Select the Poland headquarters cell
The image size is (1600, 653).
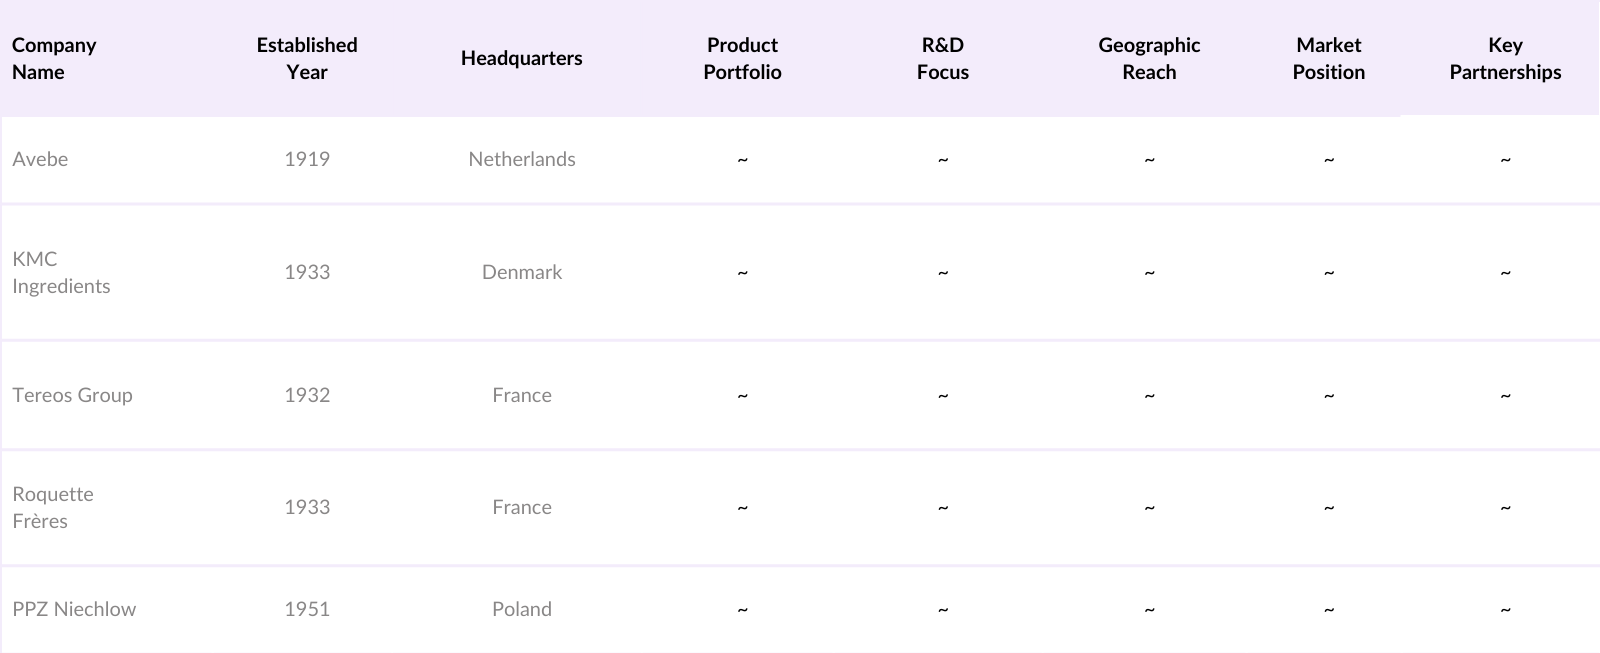521,609
